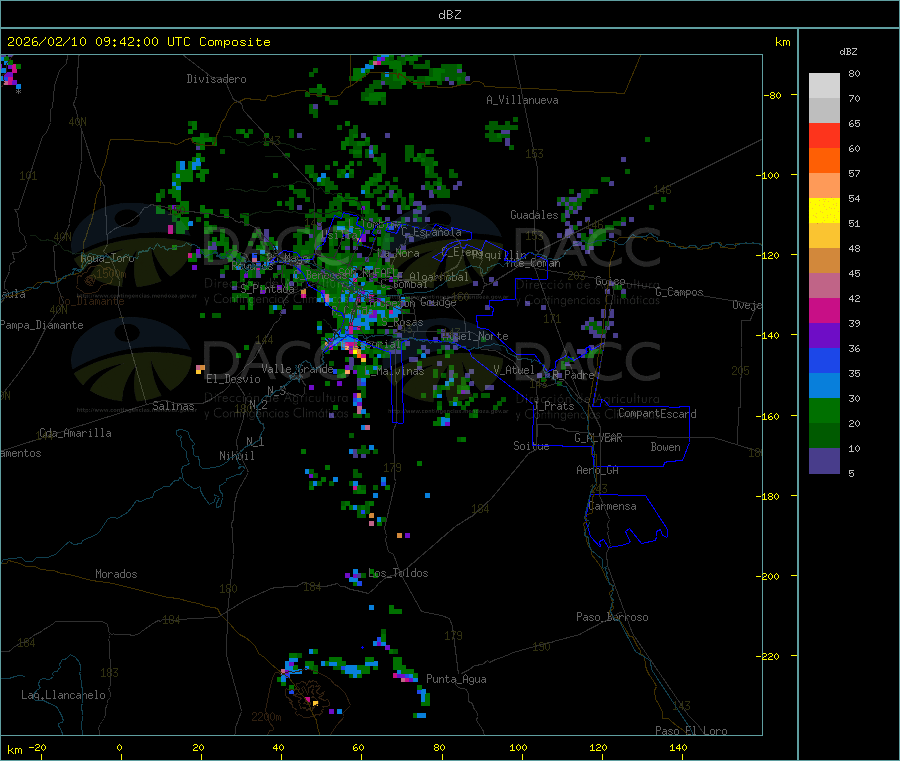The image size is (900, 761).
Task: Click the -200 tick on km axis
Action: 768,576
